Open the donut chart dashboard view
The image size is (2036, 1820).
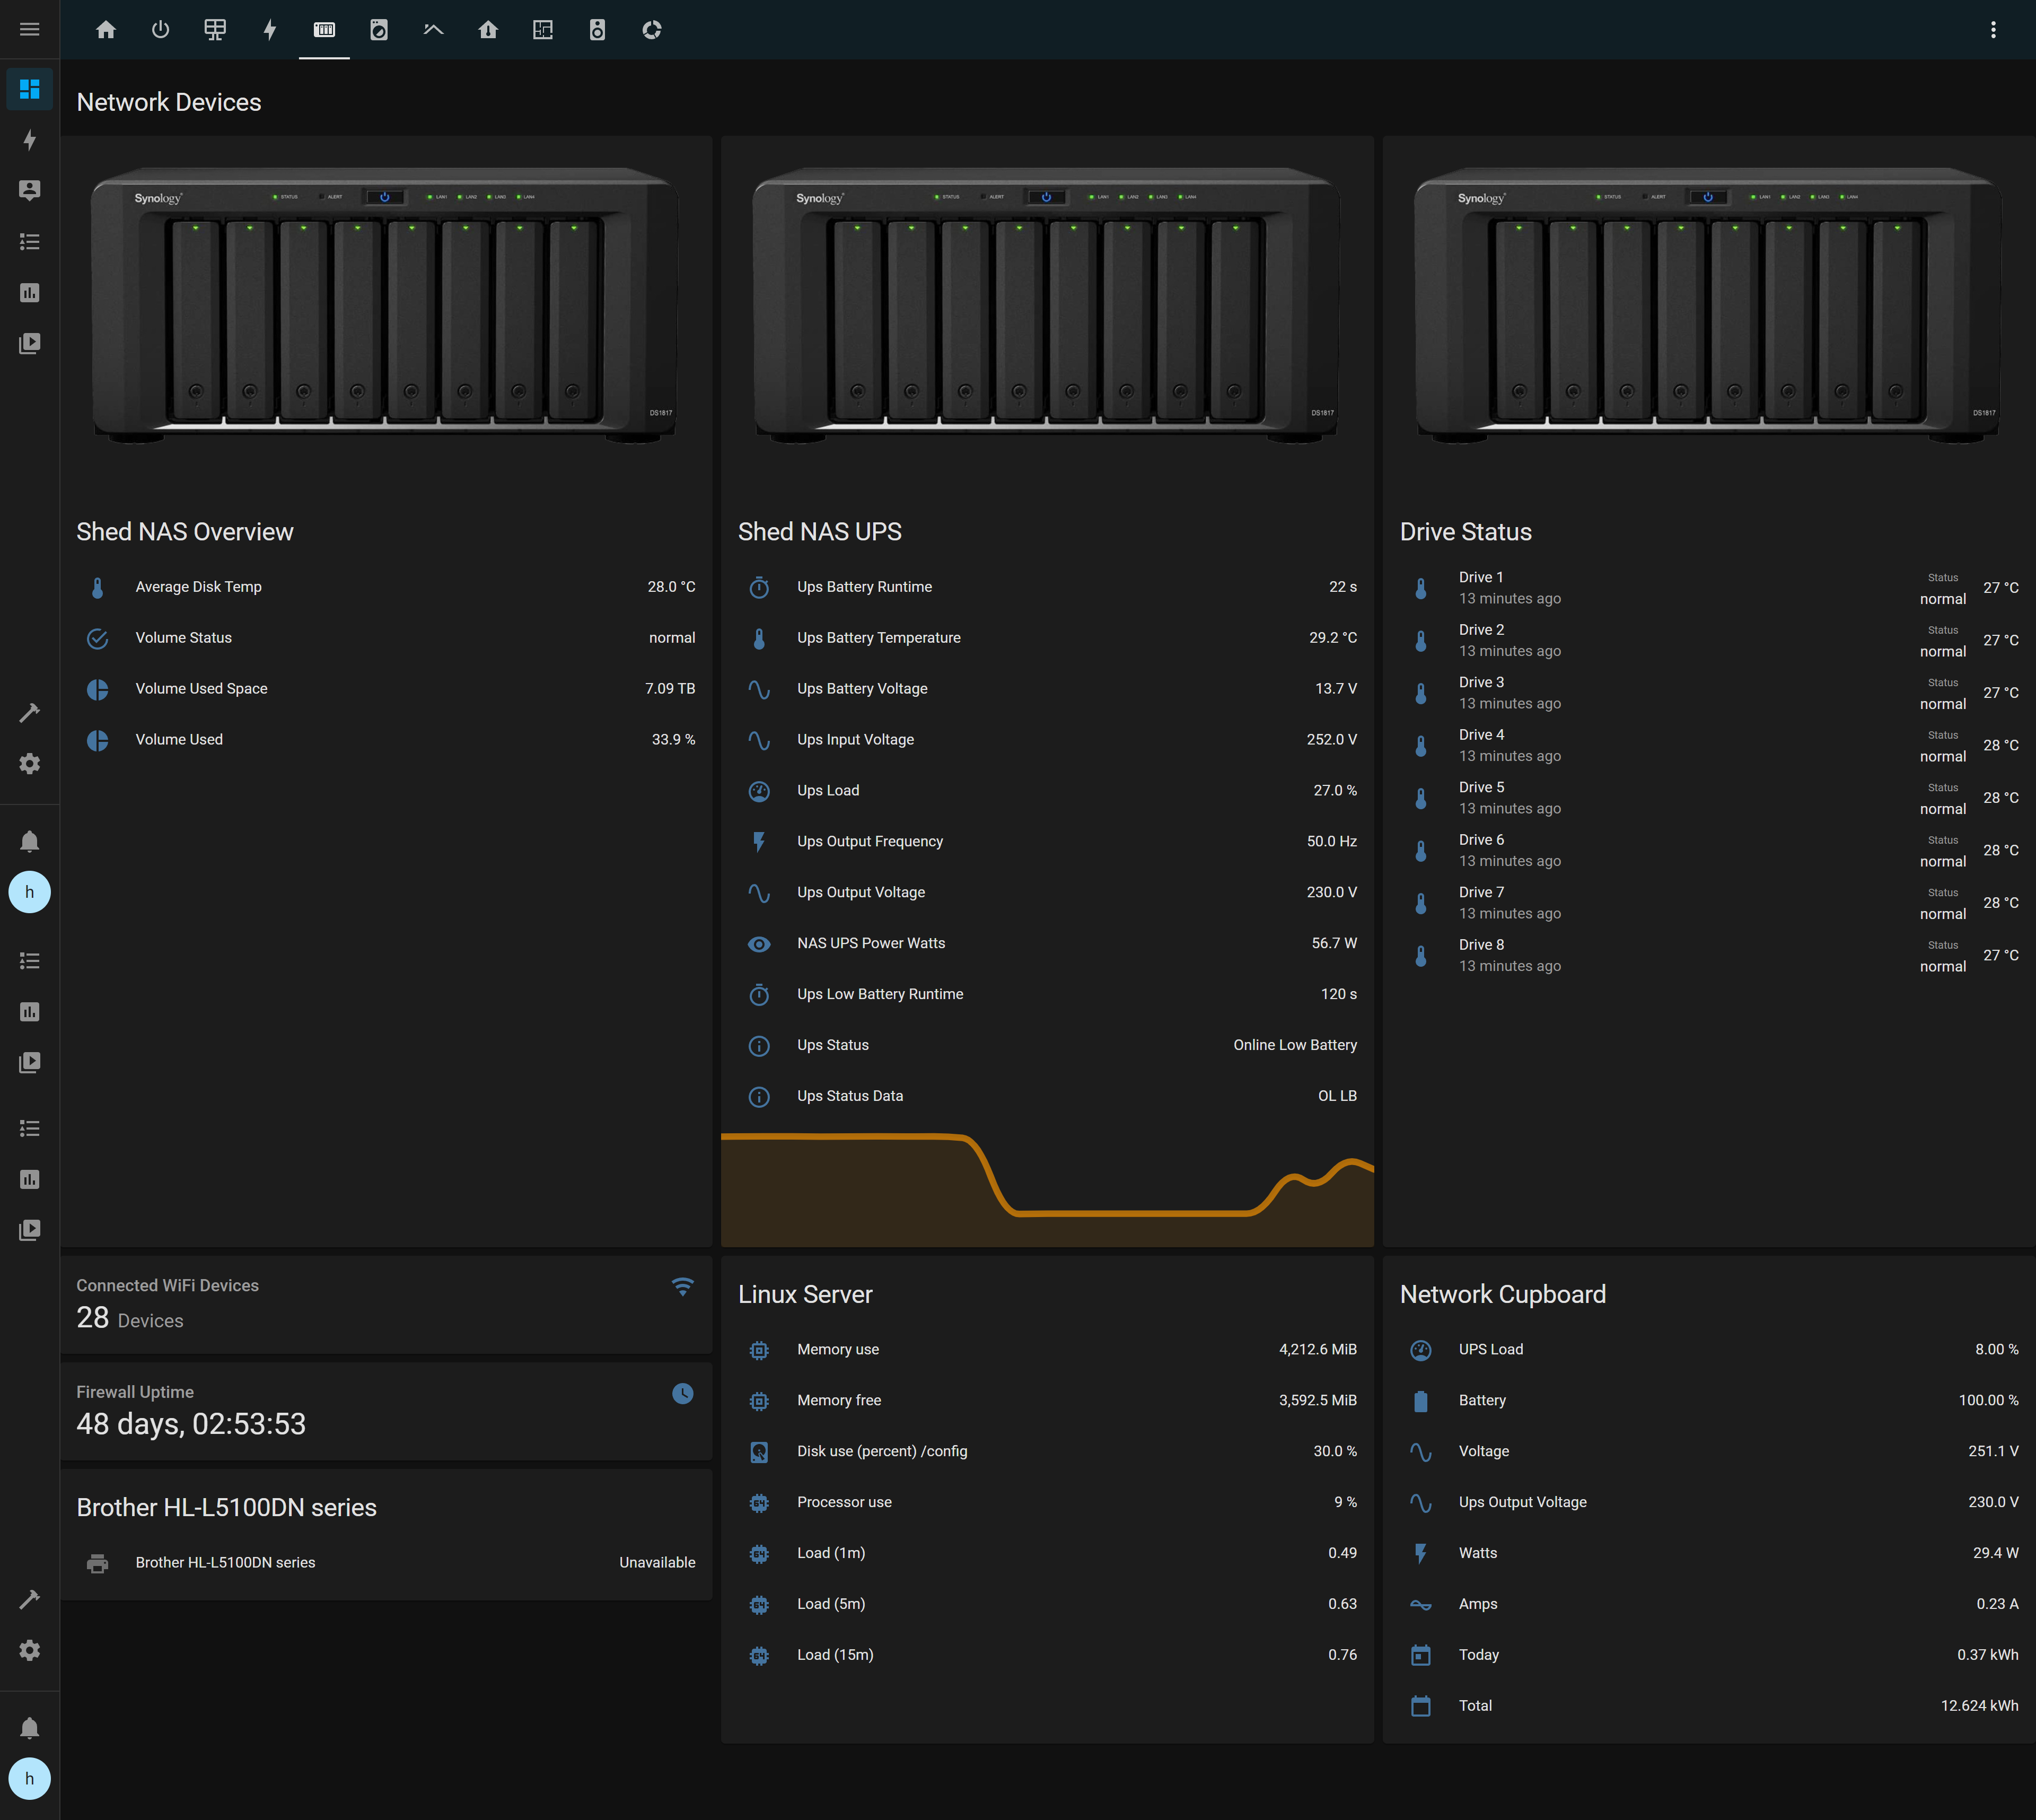pos(652,29)
